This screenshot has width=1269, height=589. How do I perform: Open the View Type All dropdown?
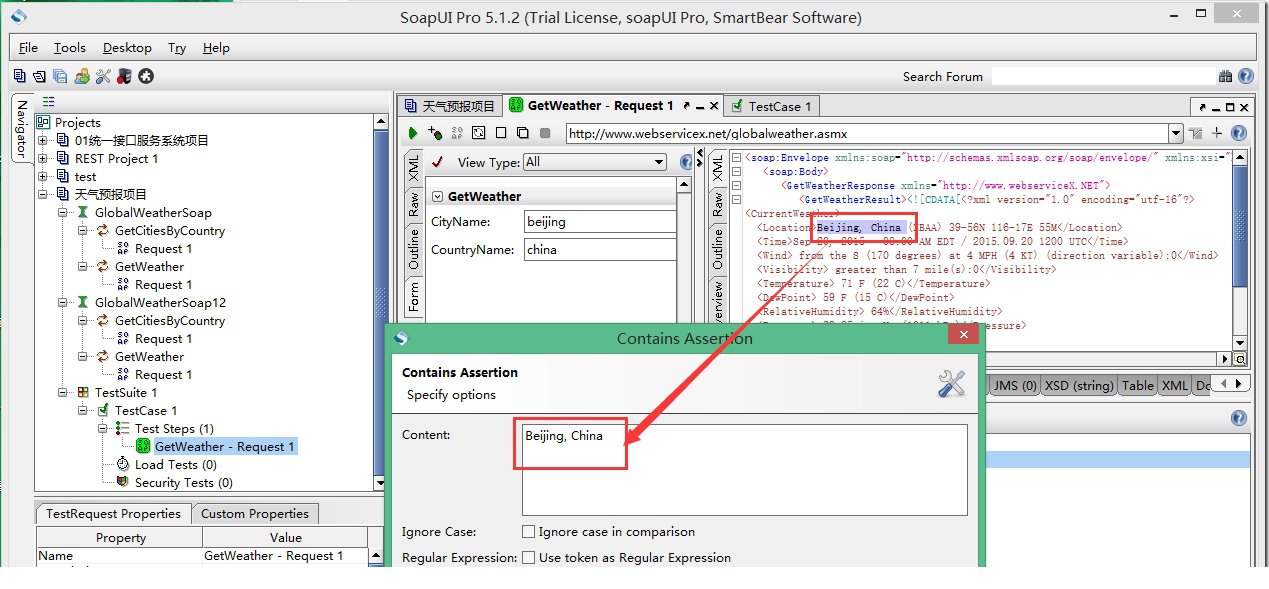[594, 162]
